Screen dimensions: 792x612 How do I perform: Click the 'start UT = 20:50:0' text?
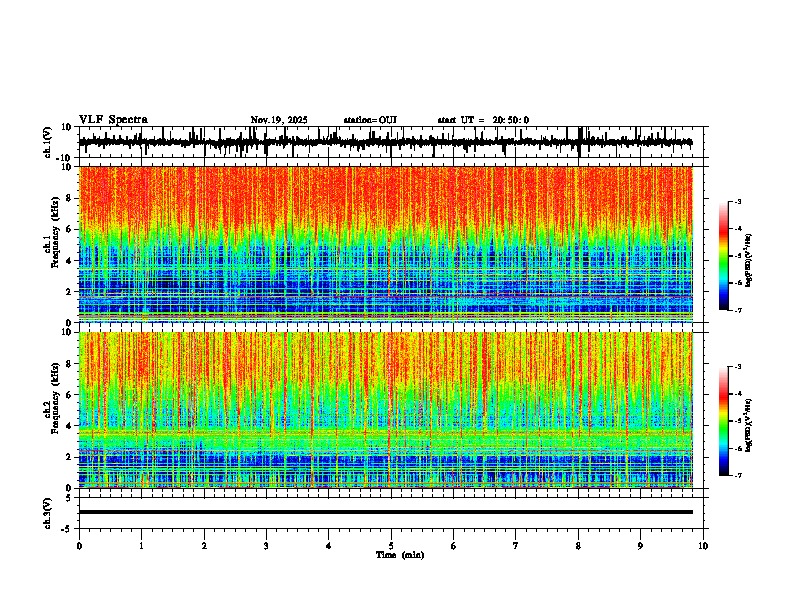point(483,120)
